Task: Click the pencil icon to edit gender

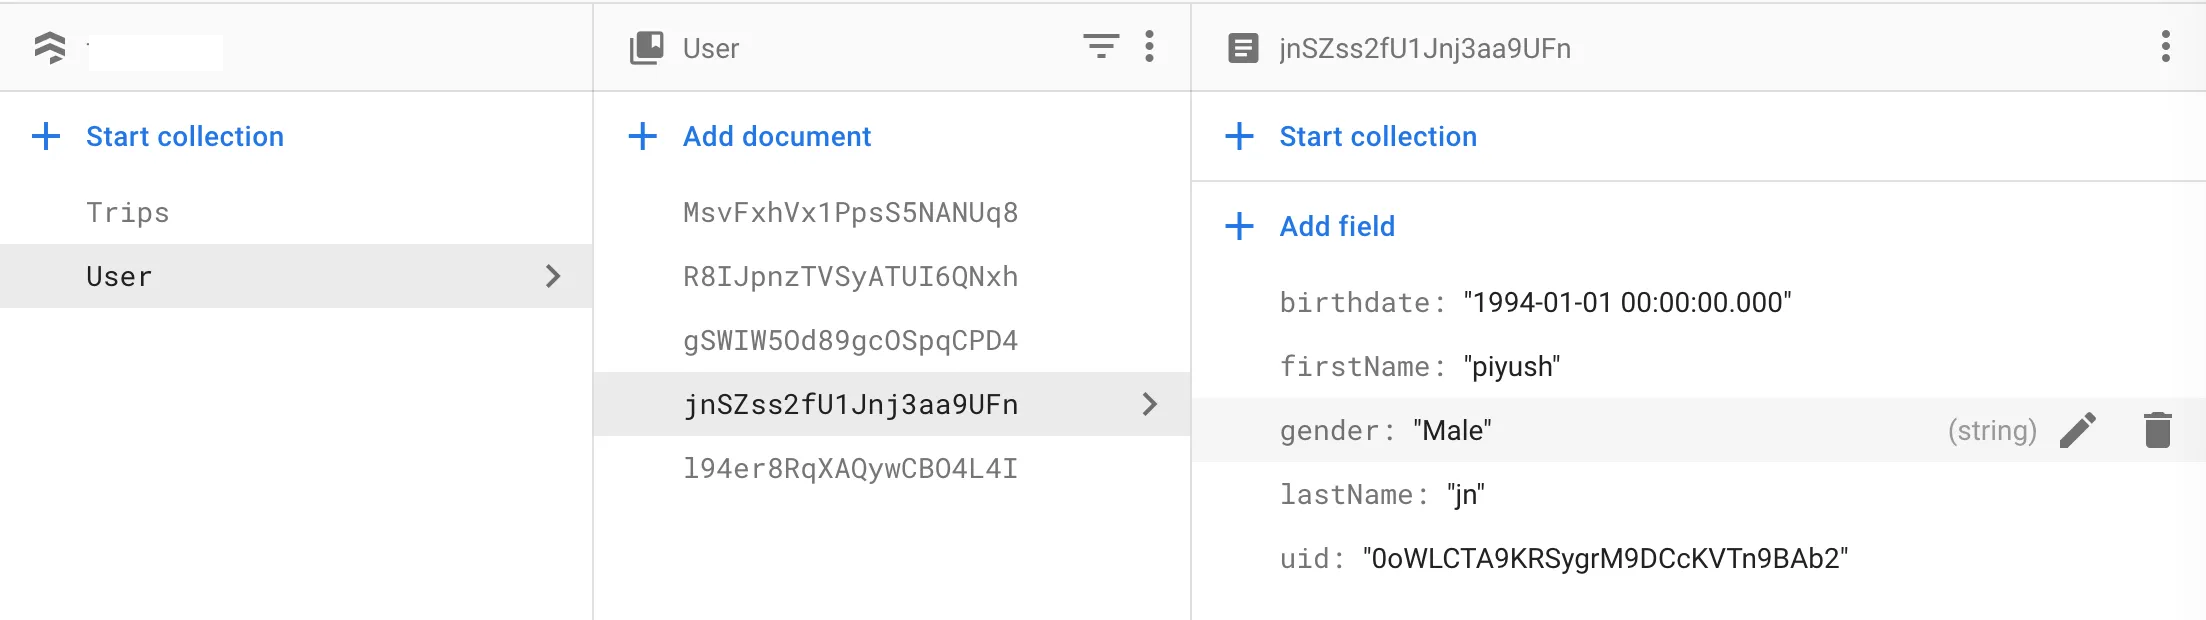Action: [x=2077, y=430]
